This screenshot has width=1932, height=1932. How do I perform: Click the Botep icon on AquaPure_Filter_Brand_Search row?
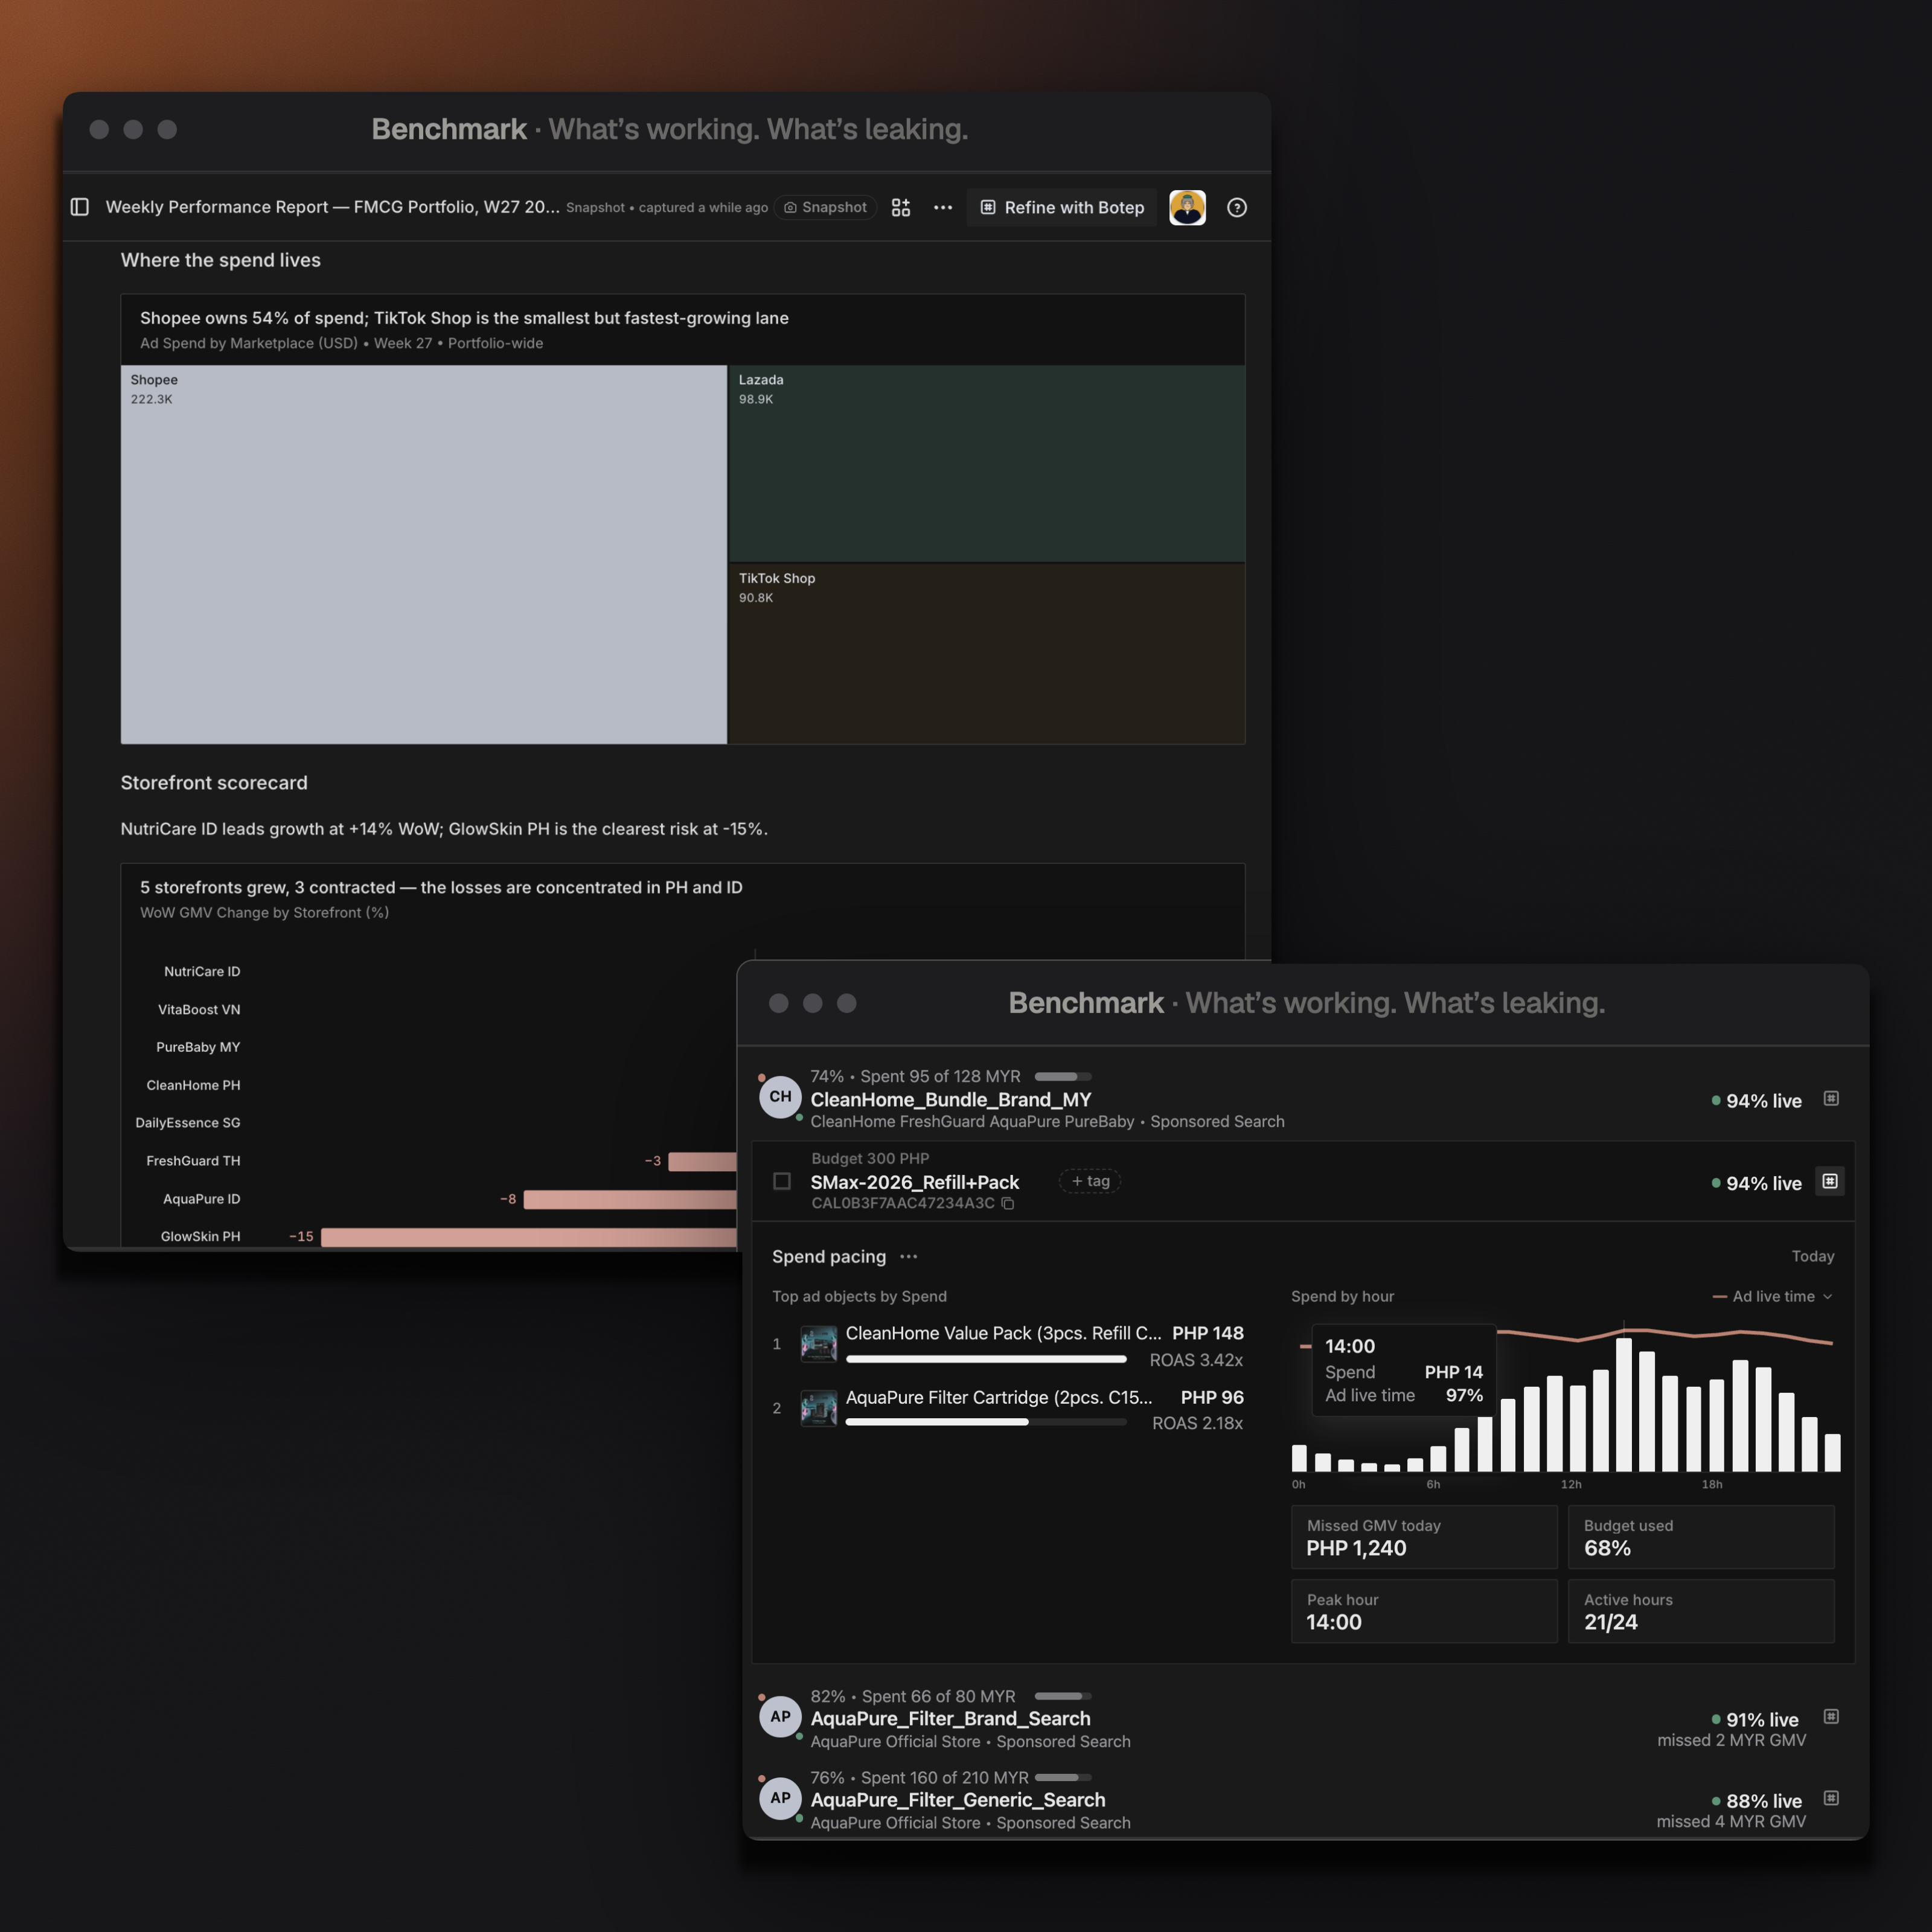click(x=1831, y=1716)
